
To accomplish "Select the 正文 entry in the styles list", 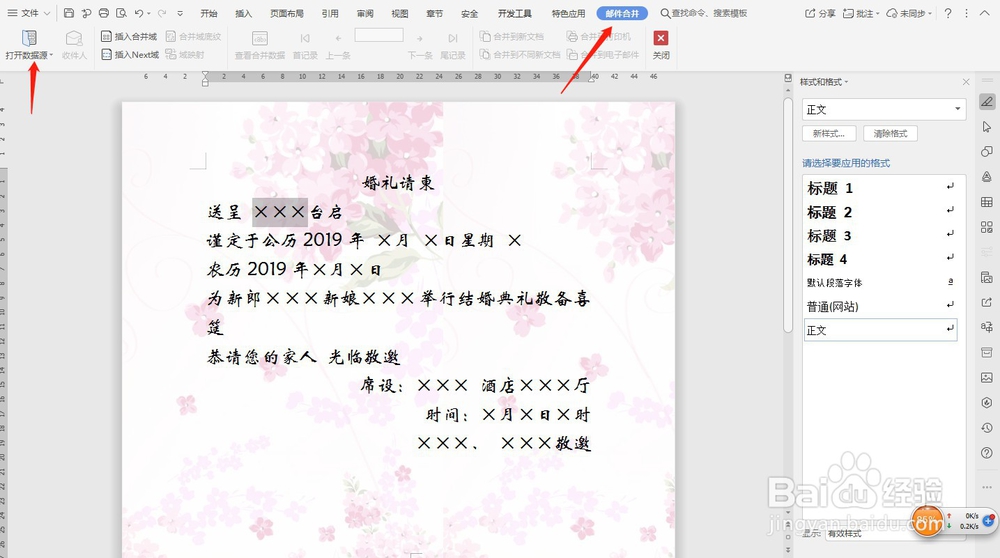I will click(881, 330).
